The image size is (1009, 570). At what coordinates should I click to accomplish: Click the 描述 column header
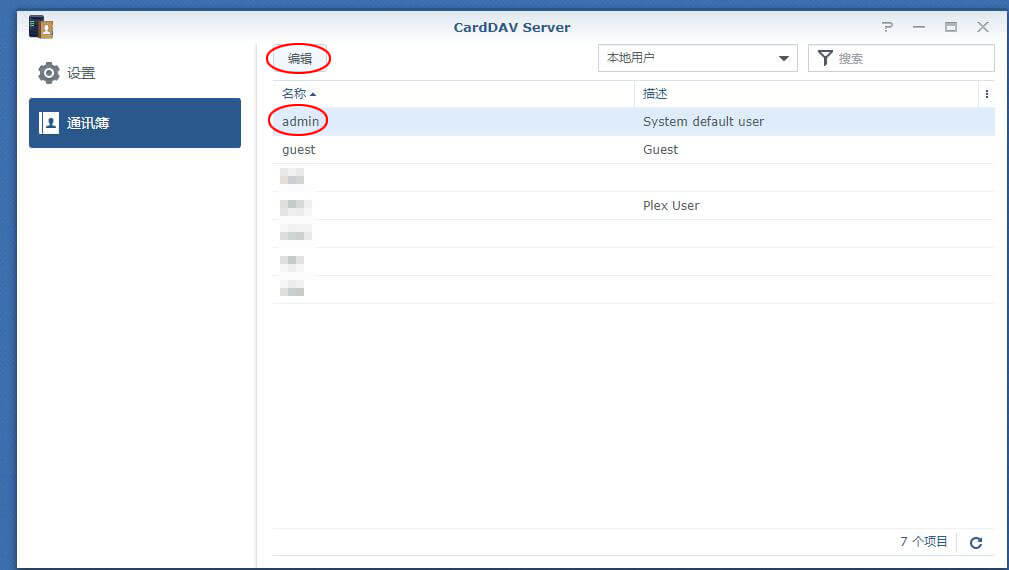[x=655, y=94]
